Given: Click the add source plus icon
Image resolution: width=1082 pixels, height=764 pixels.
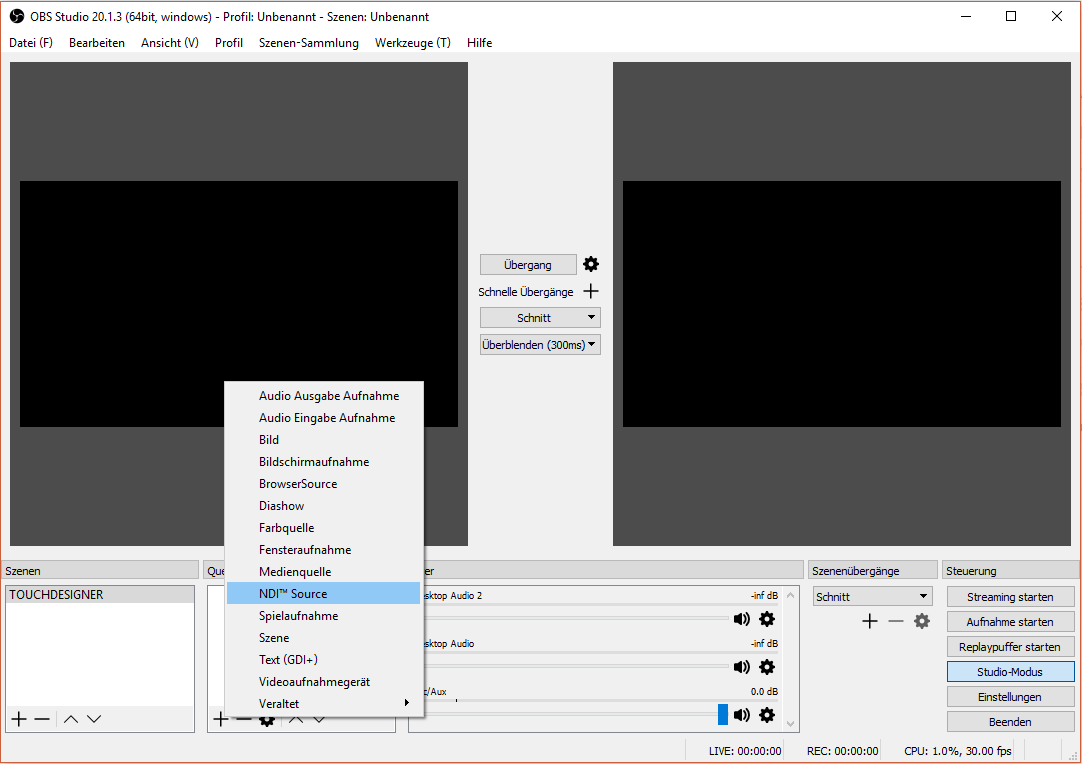Looking at the screenshot, I should point(220,719).
